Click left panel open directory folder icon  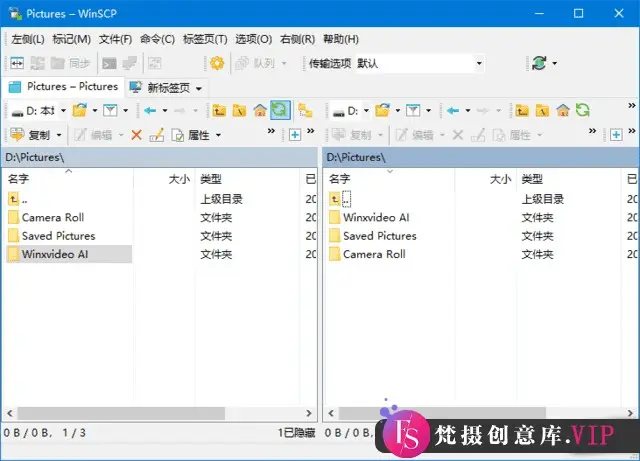pyautogui.click(x=80, y=110)
